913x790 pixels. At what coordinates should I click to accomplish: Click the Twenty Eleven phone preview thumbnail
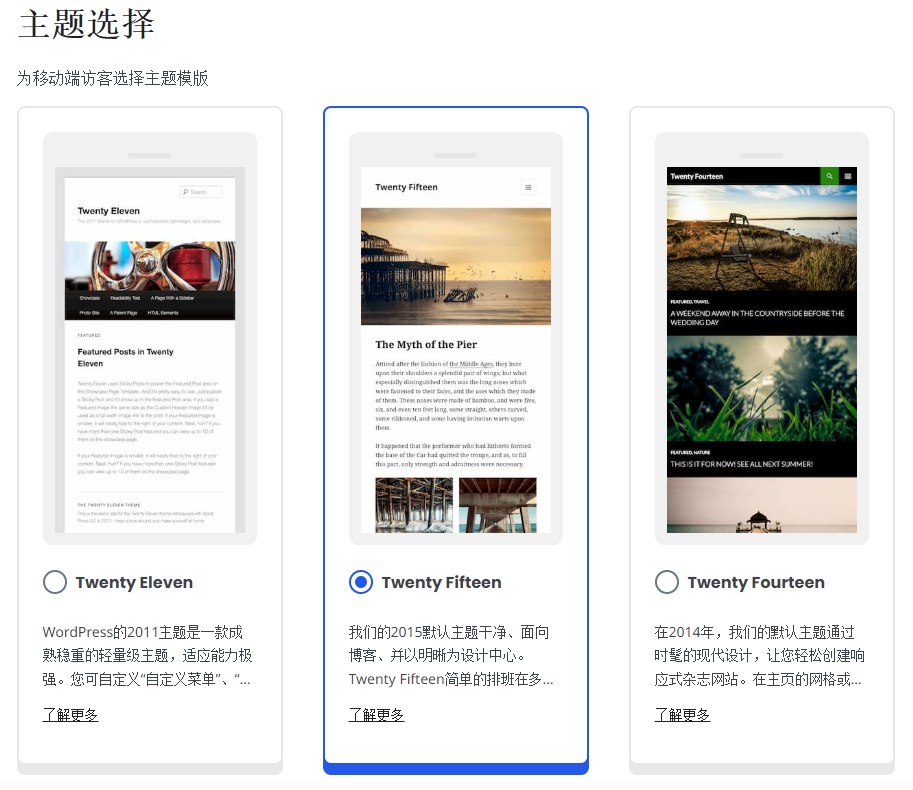(150, 338)
